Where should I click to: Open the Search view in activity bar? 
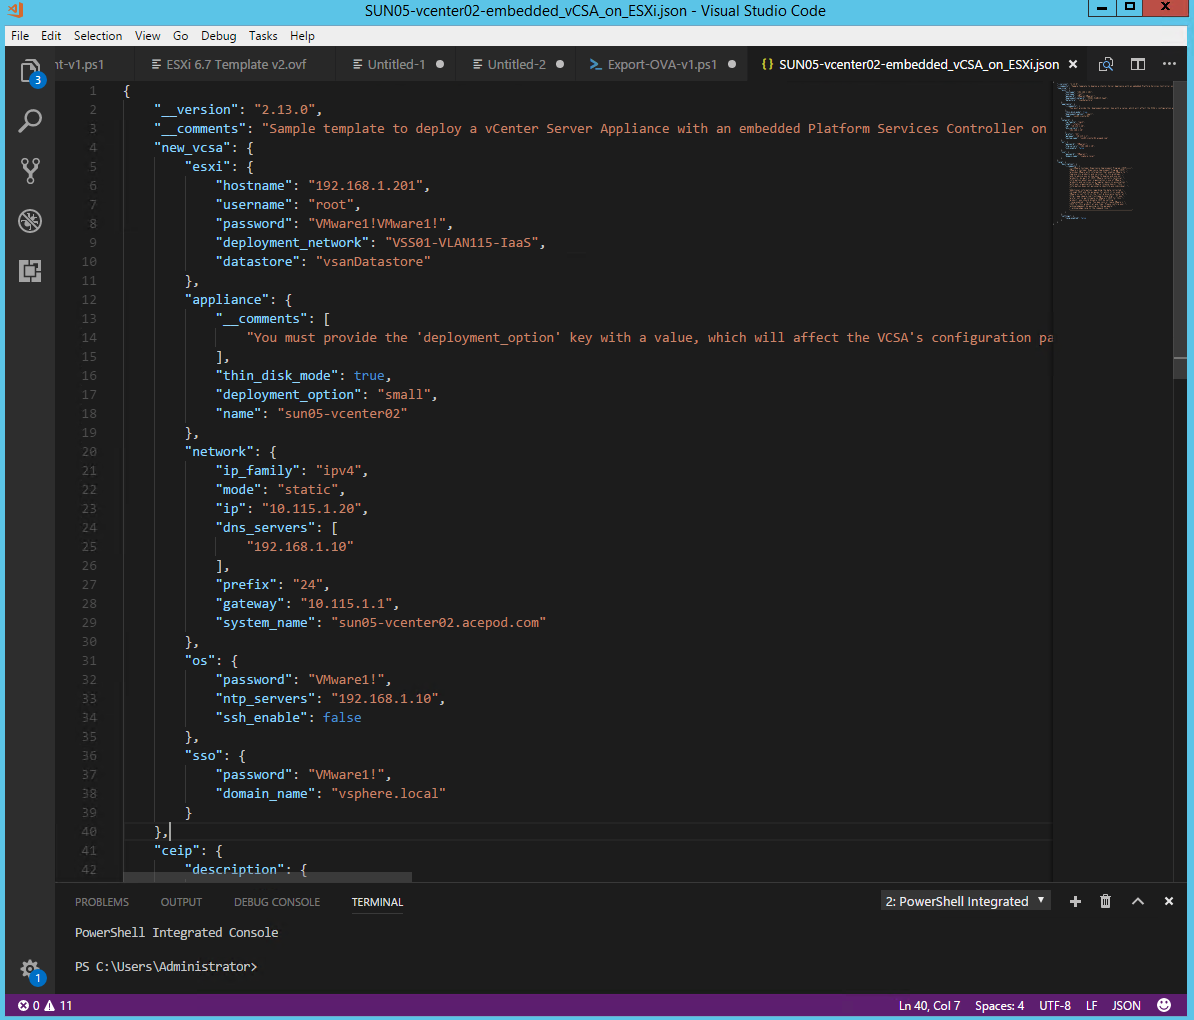point(30,120)
